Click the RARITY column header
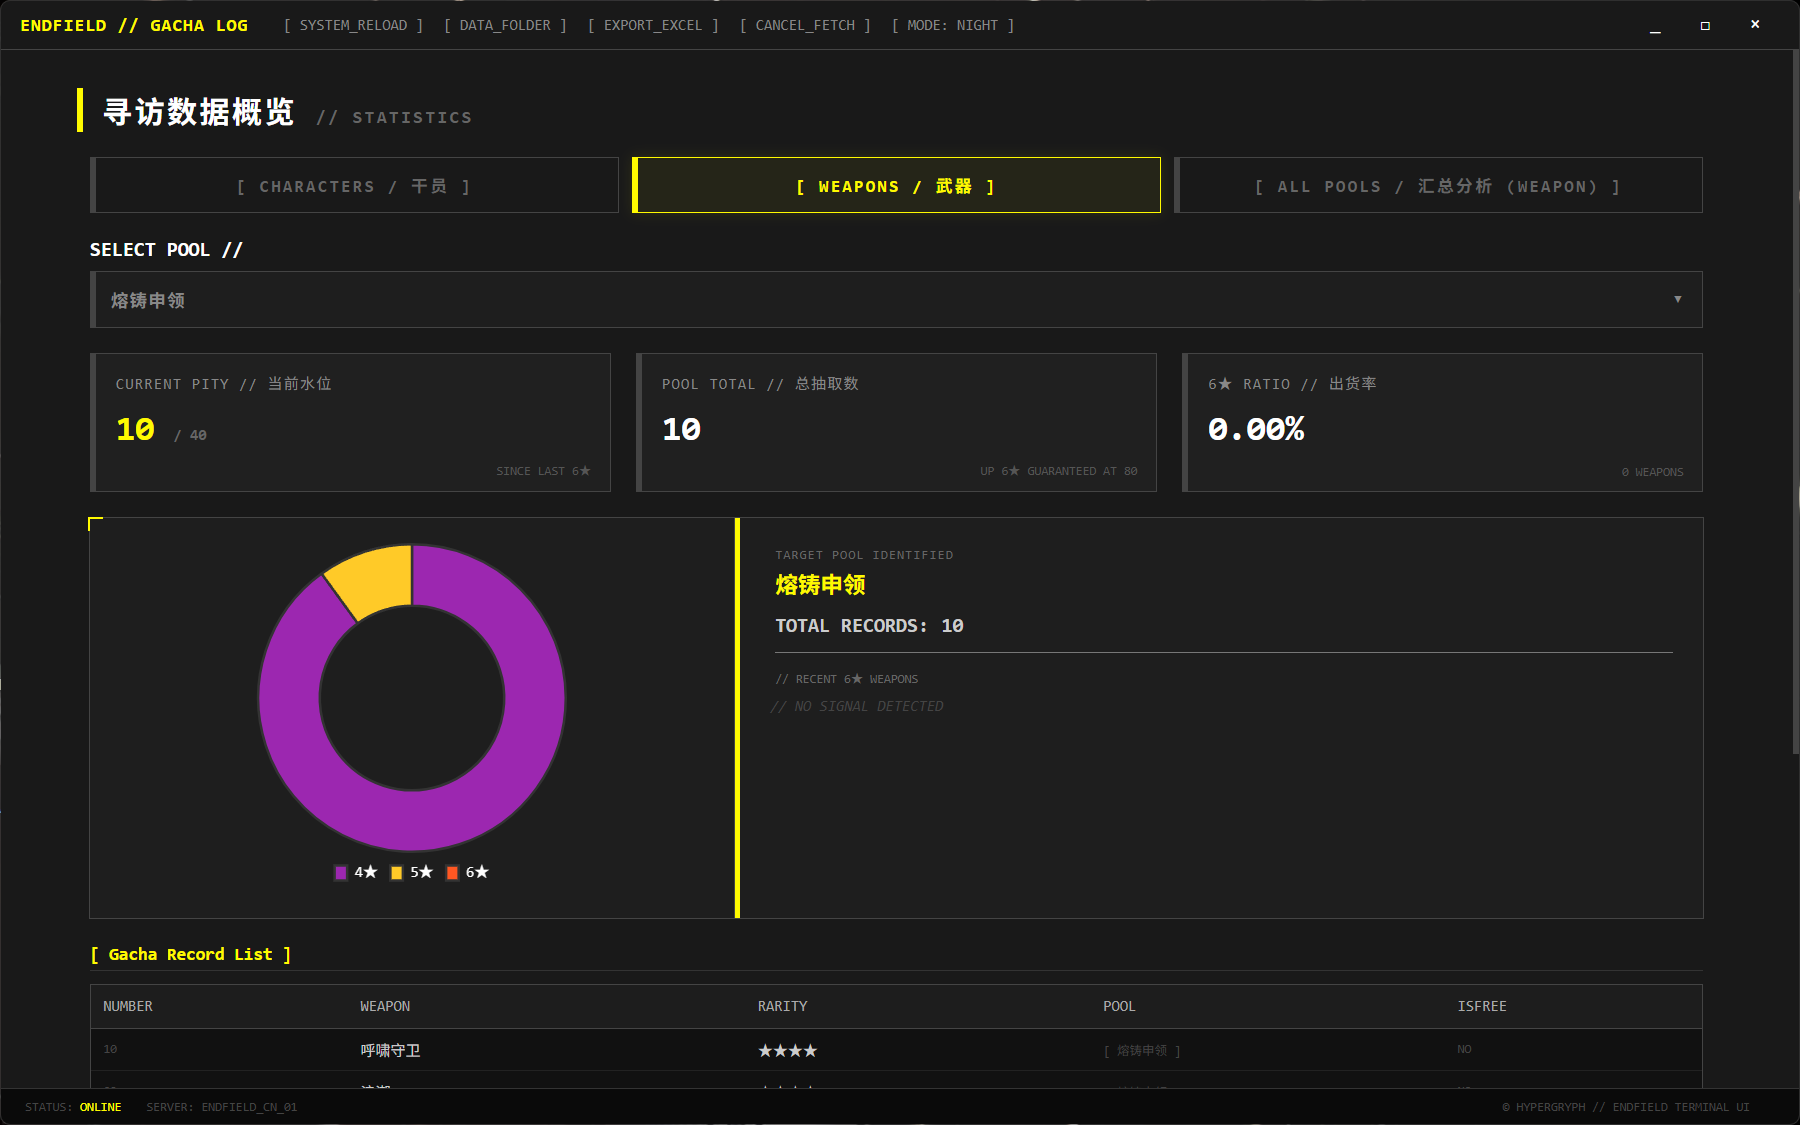1800x1125 pixels. click(782, 1006)
